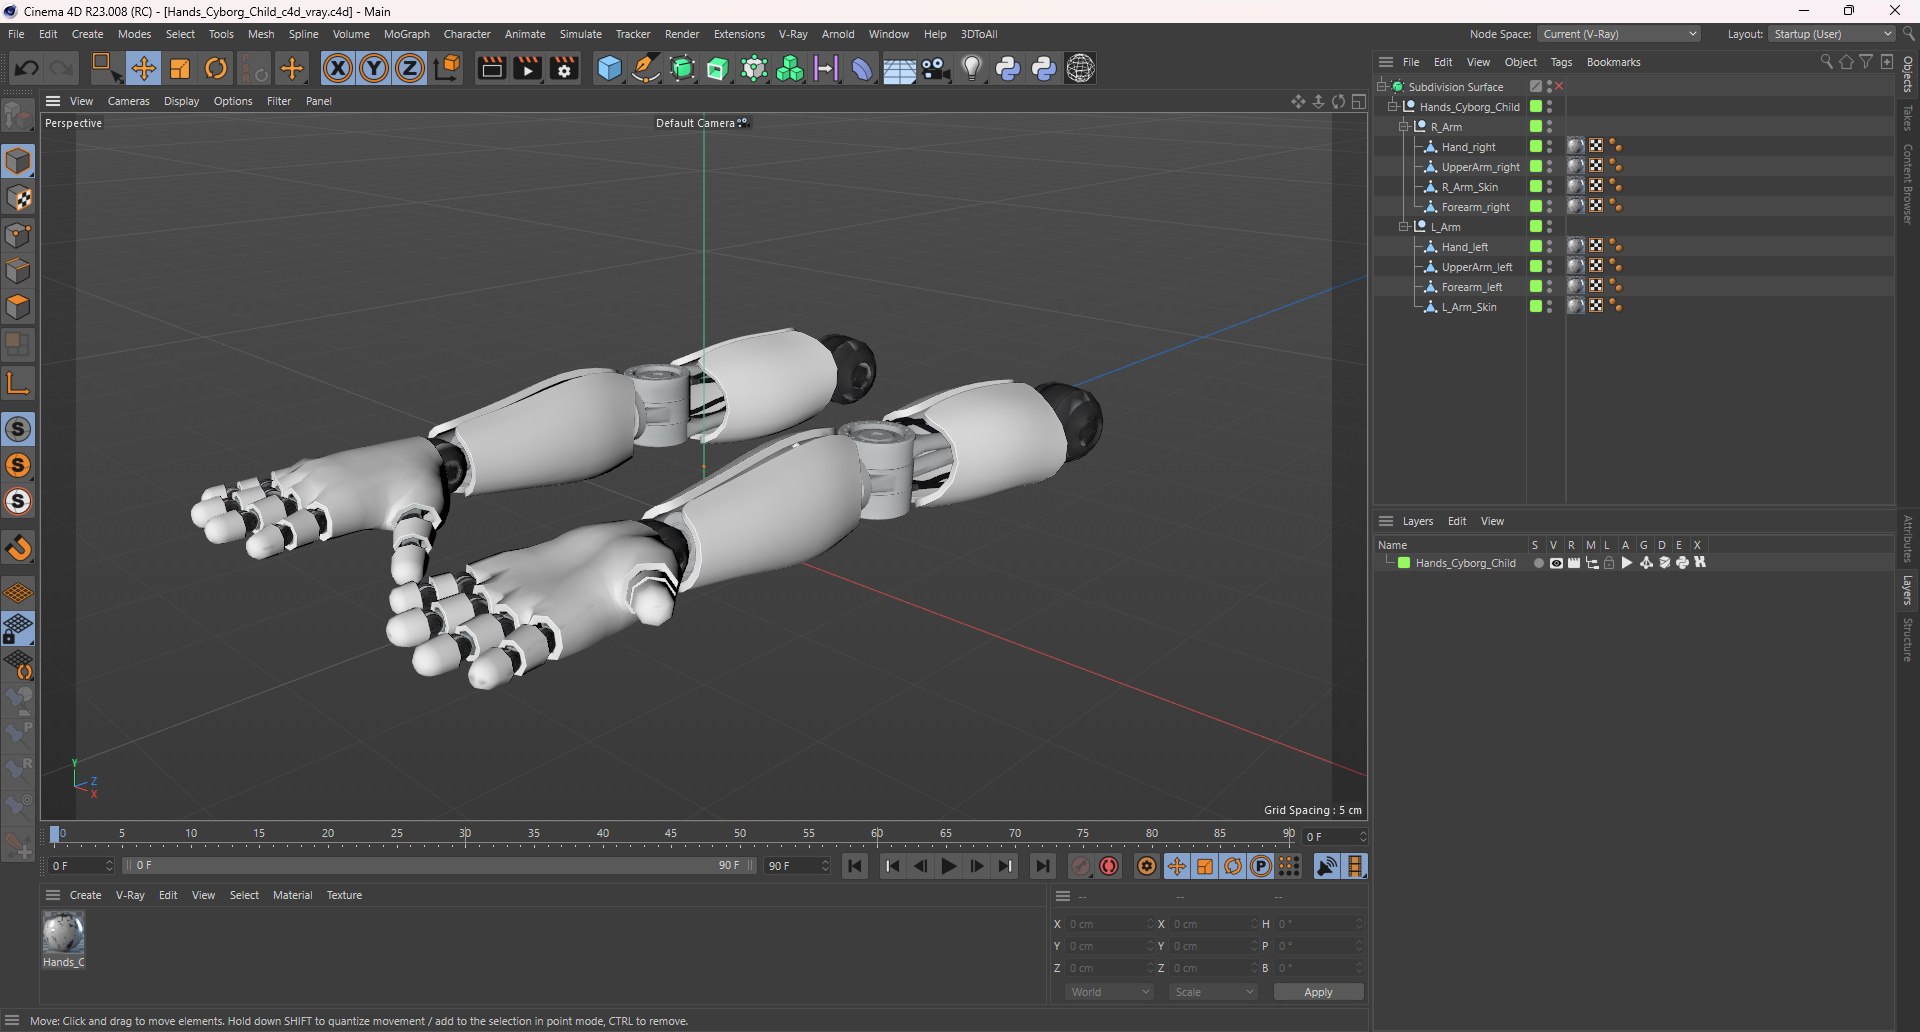Click Render to Picture Viewer icon

528,68
